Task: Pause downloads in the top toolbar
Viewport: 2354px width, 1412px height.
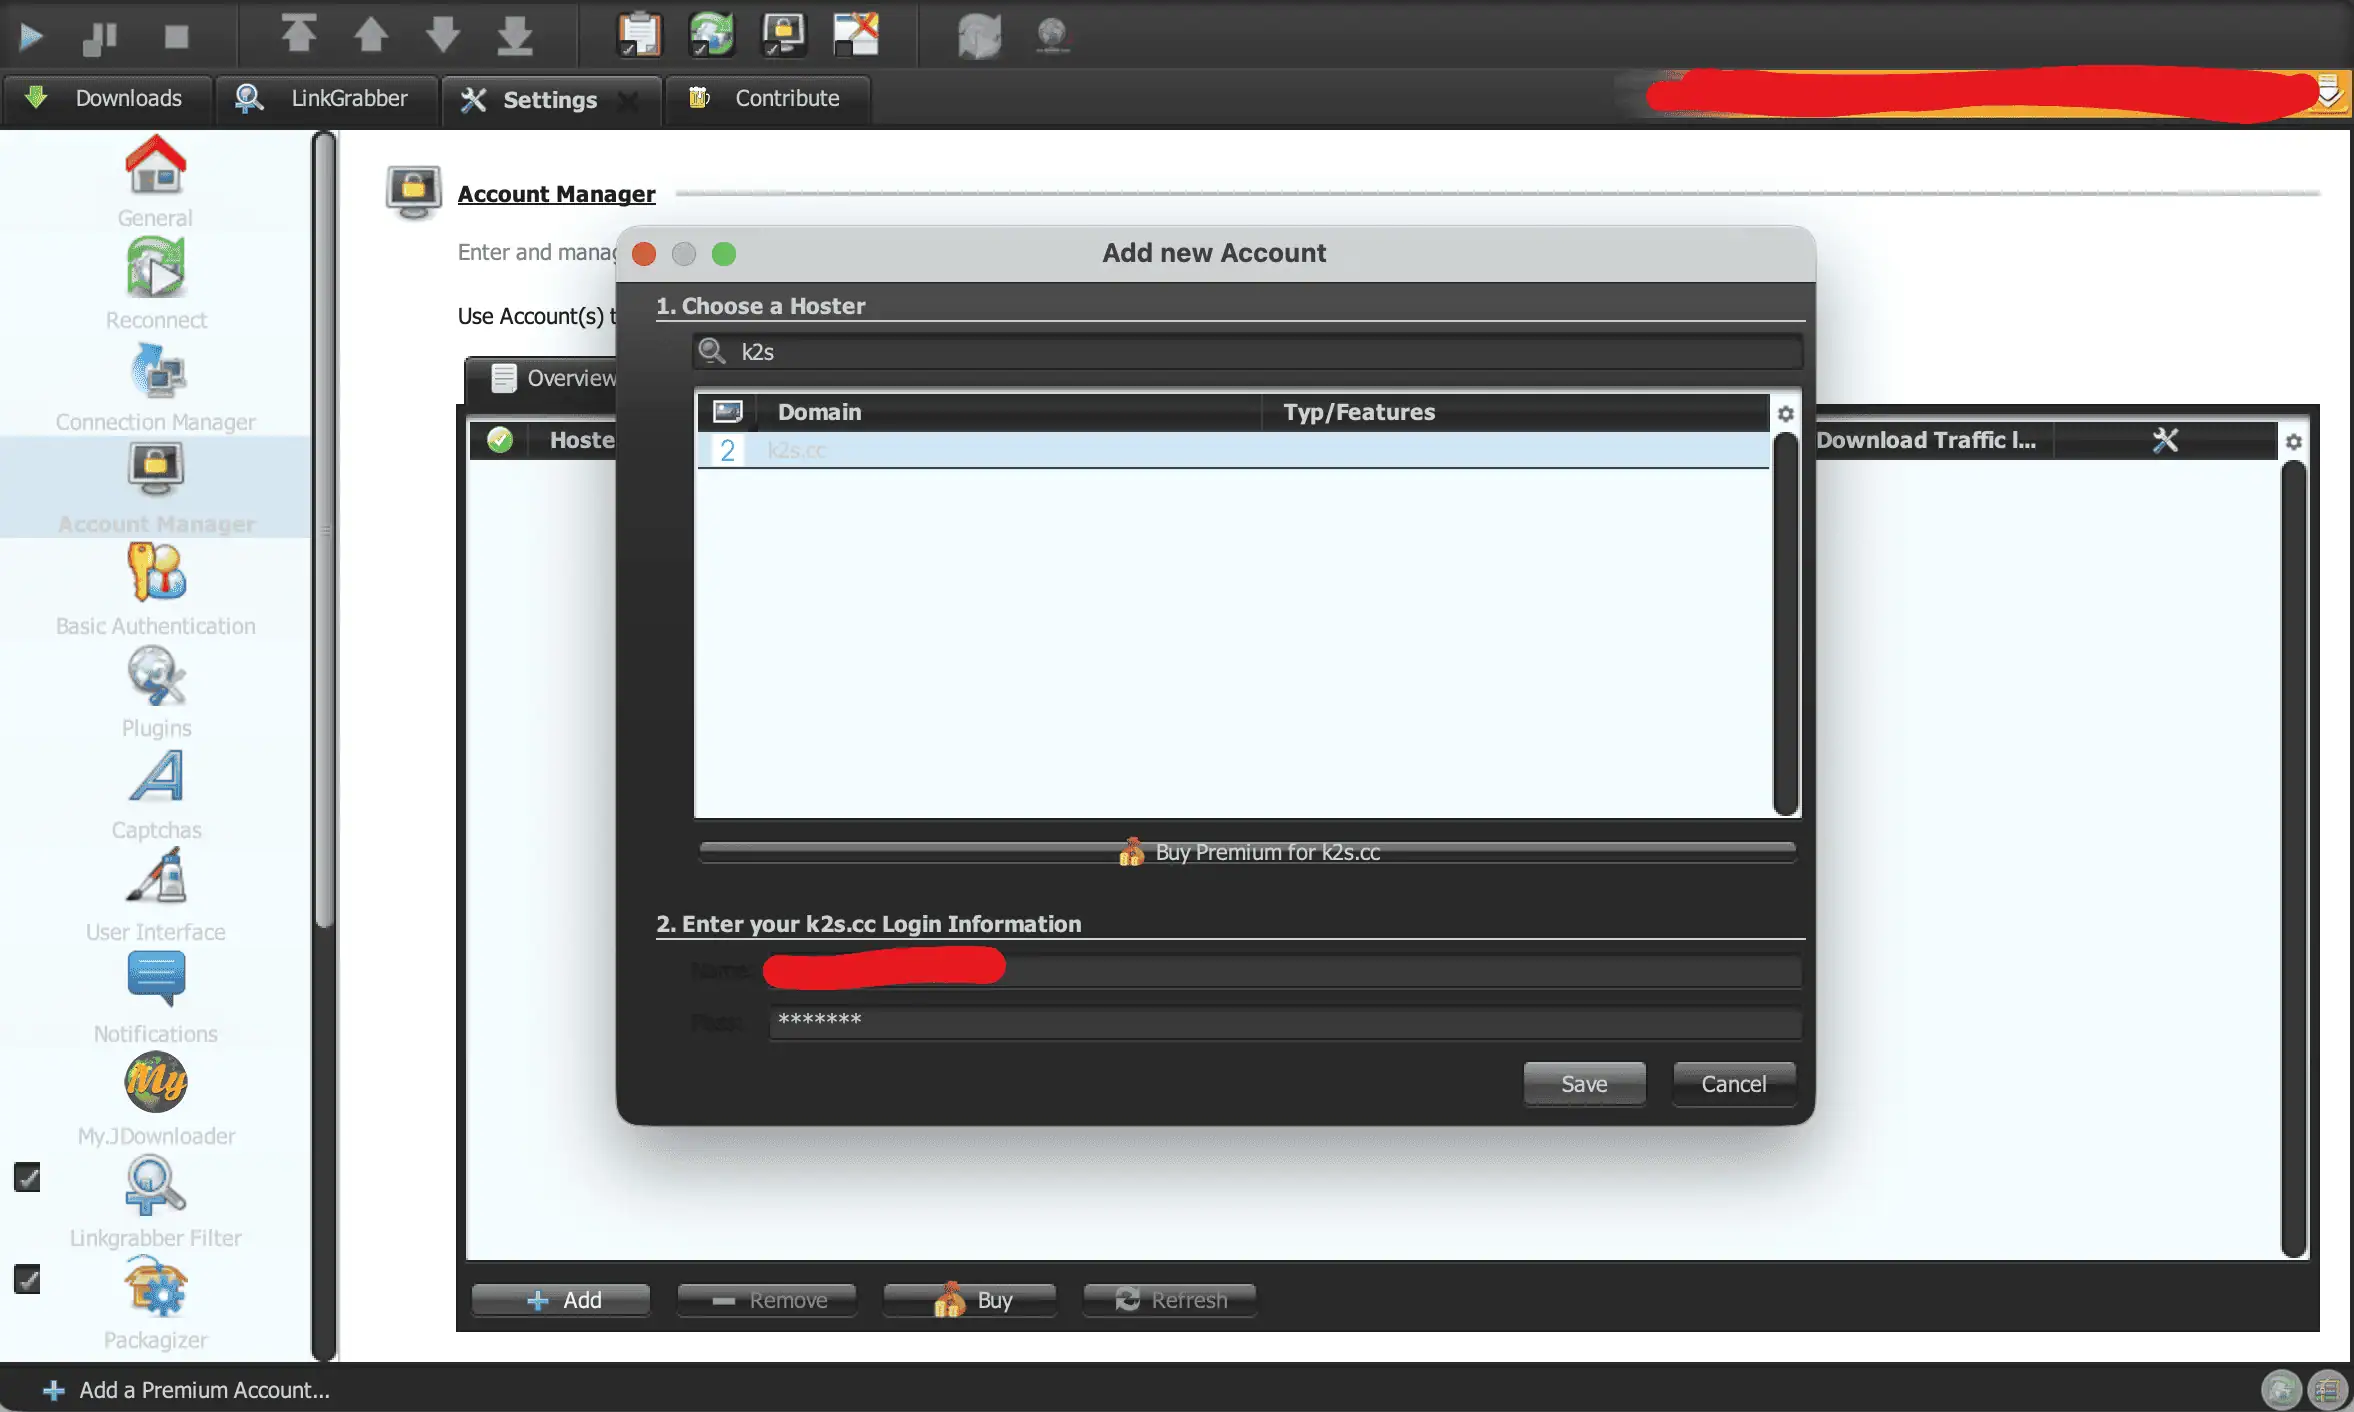Action: tap(100, 37)
